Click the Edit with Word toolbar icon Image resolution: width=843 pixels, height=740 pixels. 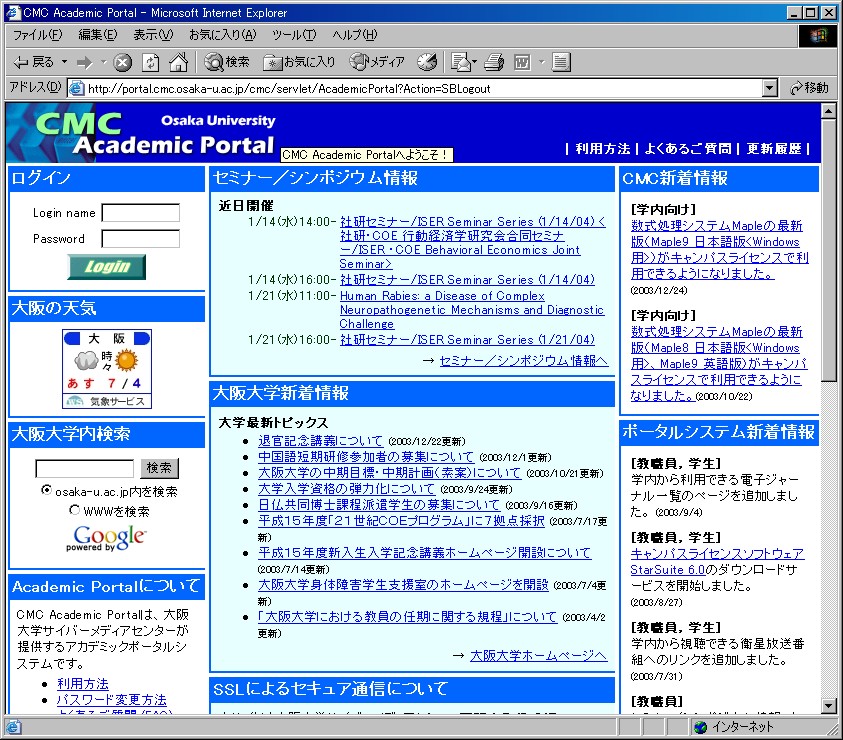coord(522,62)
